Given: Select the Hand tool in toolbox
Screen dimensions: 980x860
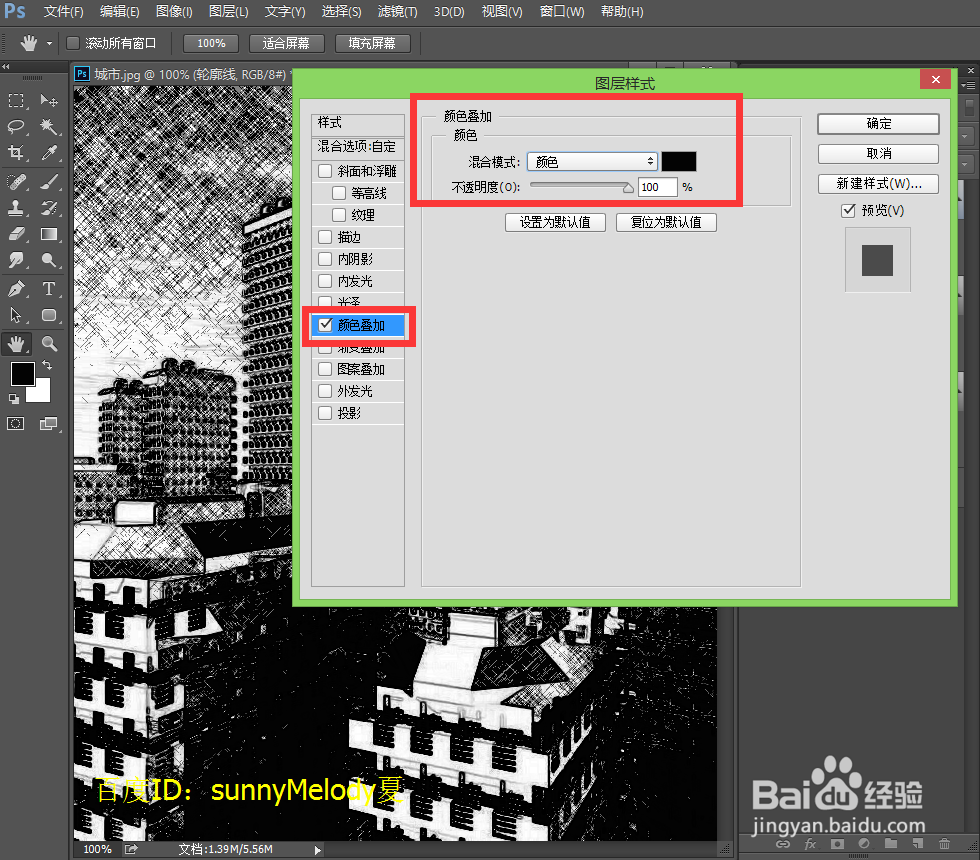Looking at the screenshot, I should tap(16, 343).
